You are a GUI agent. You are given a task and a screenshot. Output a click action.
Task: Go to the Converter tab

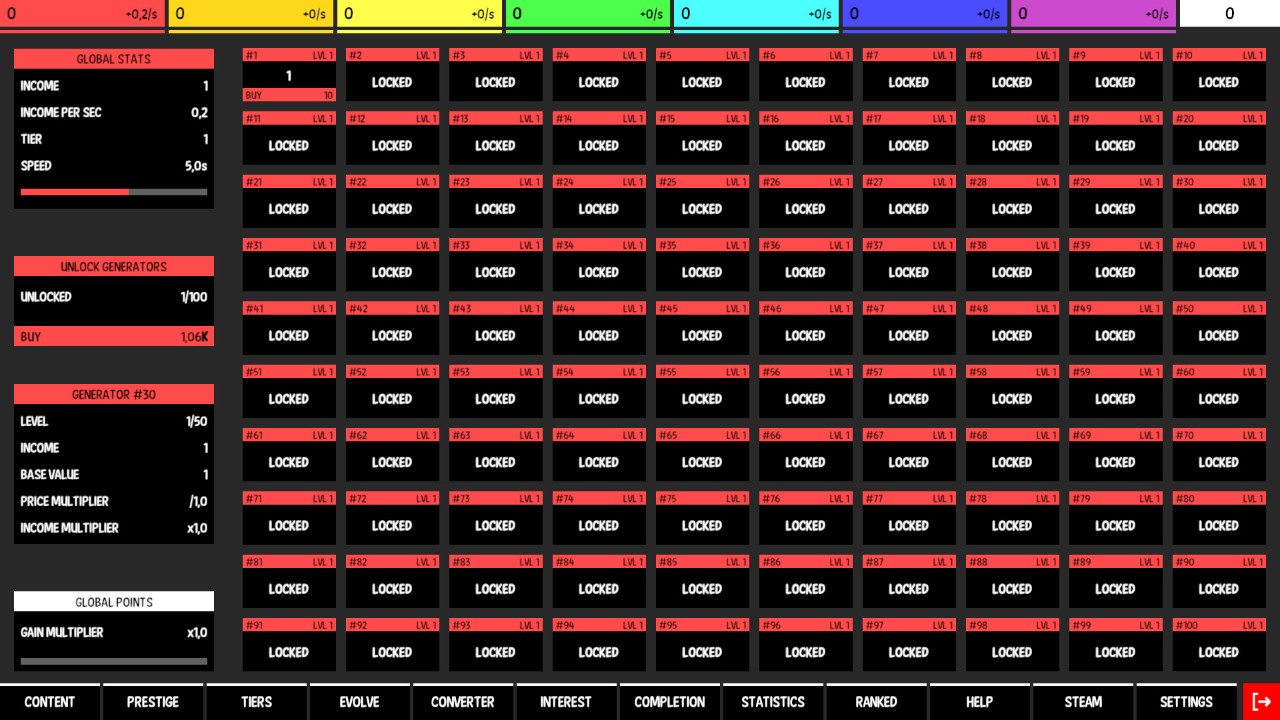click(462, 702)
